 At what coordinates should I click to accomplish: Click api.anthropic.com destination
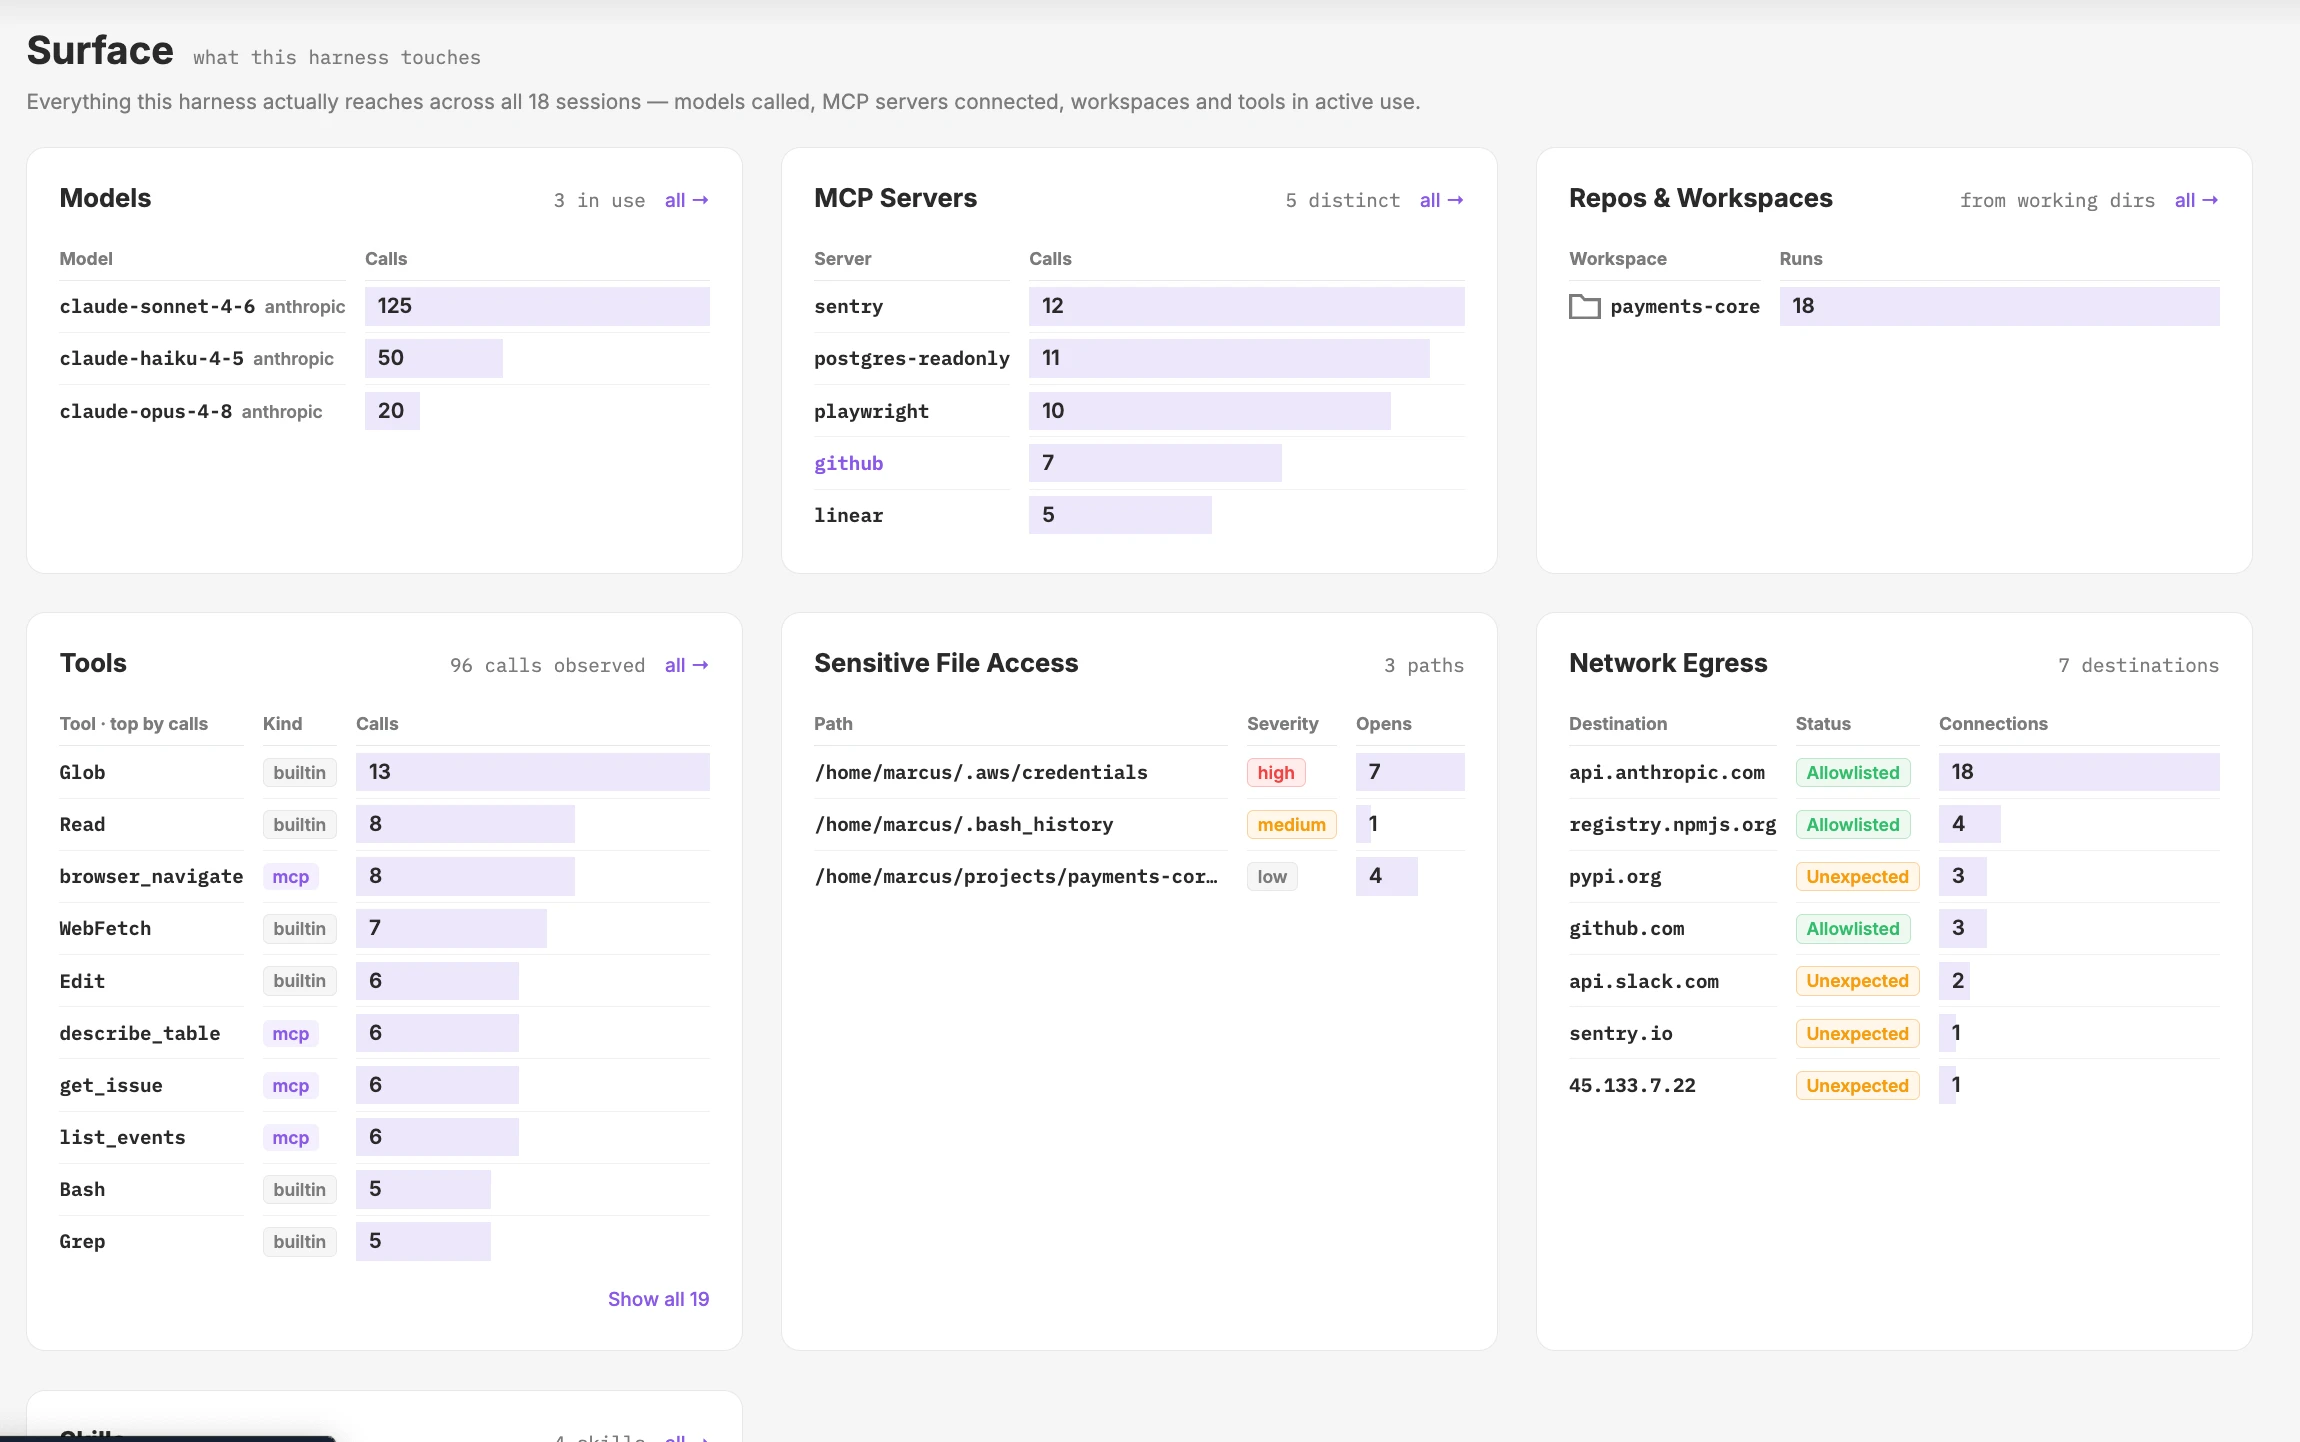1667,772
